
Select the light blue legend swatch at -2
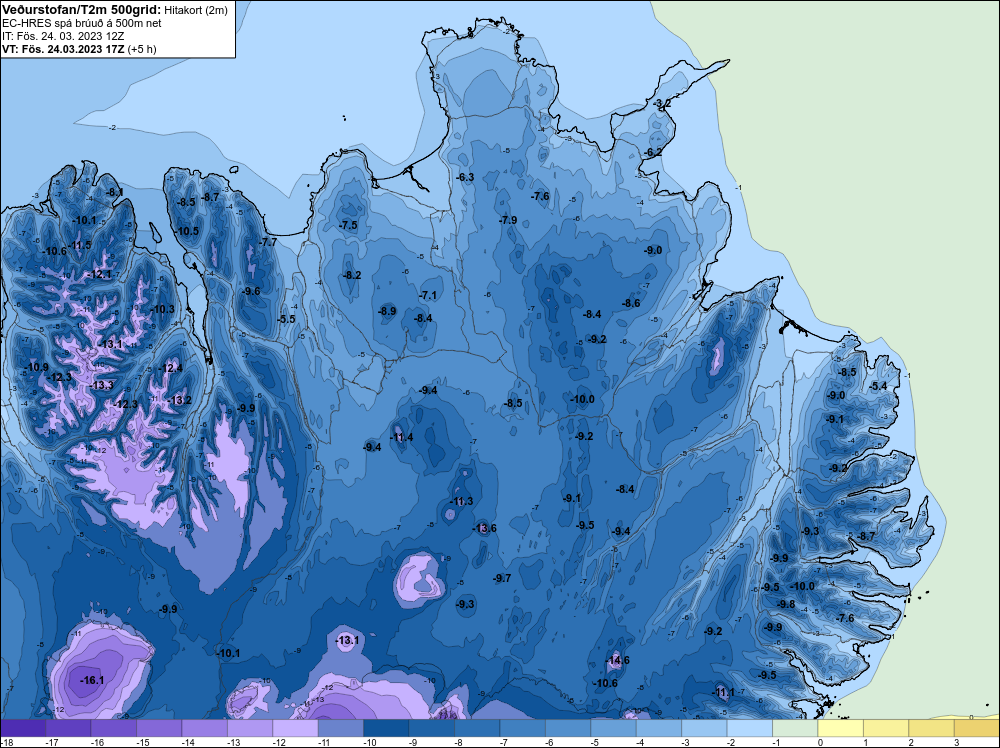click(749, 728)
